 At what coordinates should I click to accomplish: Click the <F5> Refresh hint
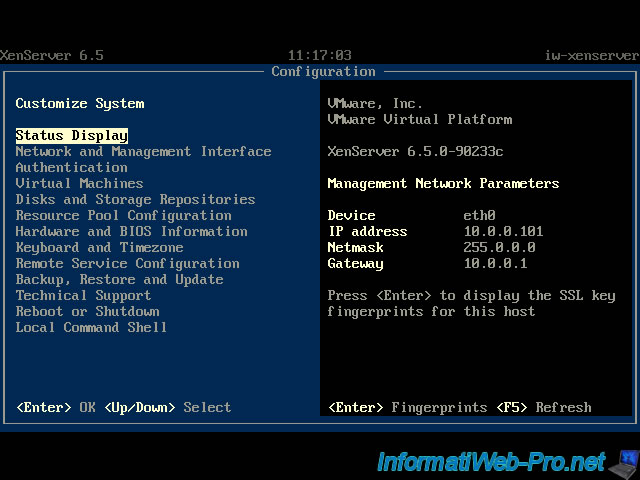(544, 407)
